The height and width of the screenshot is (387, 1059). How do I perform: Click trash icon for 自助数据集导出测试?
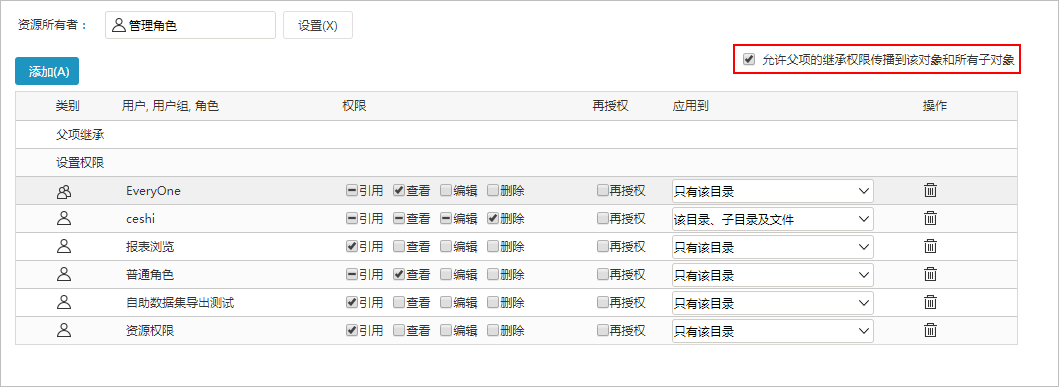point(930,303)
